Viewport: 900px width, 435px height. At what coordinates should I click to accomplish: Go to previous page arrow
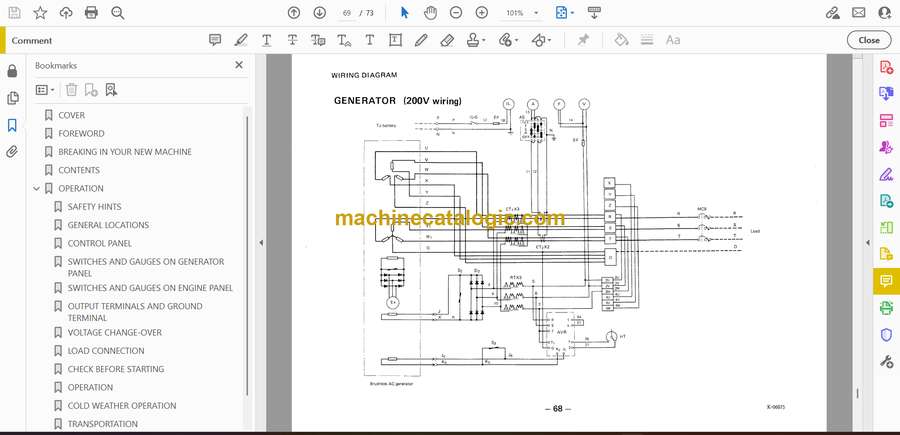pyautogui.click(x=294, y=13)
